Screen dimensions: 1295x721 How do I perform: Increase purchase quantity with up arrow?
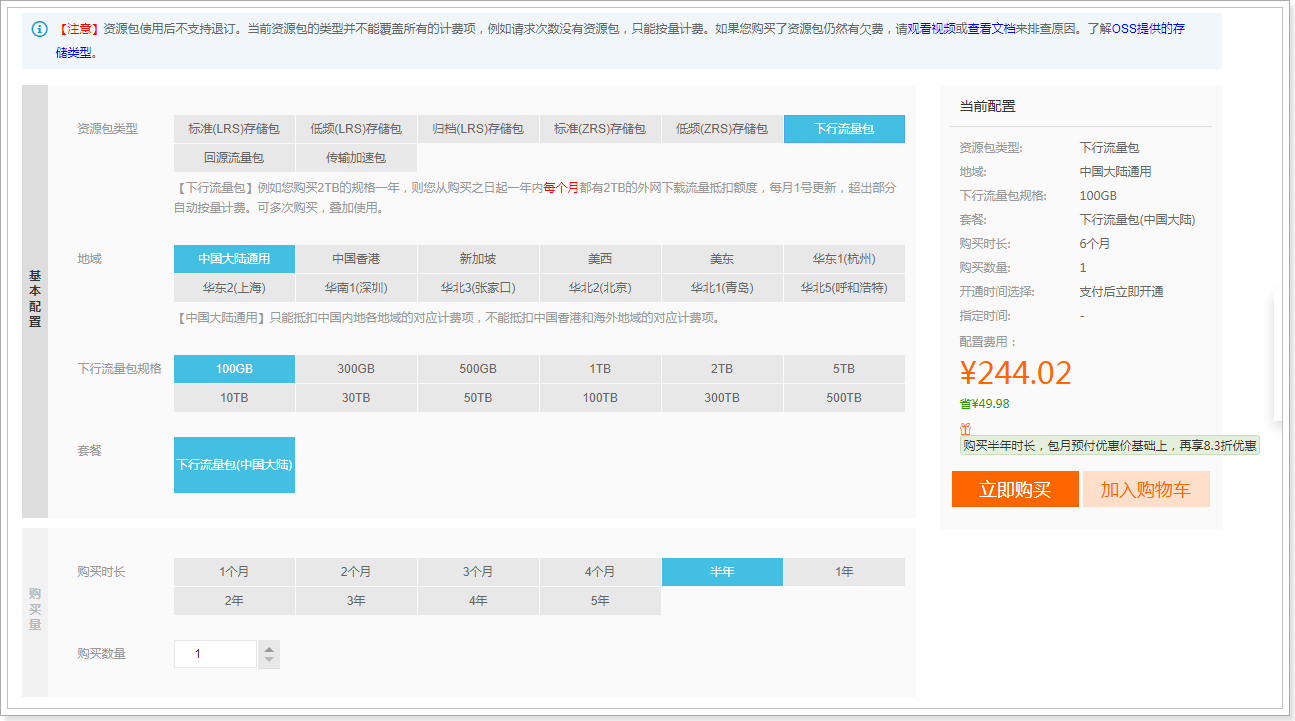click(x=269, y=648)
